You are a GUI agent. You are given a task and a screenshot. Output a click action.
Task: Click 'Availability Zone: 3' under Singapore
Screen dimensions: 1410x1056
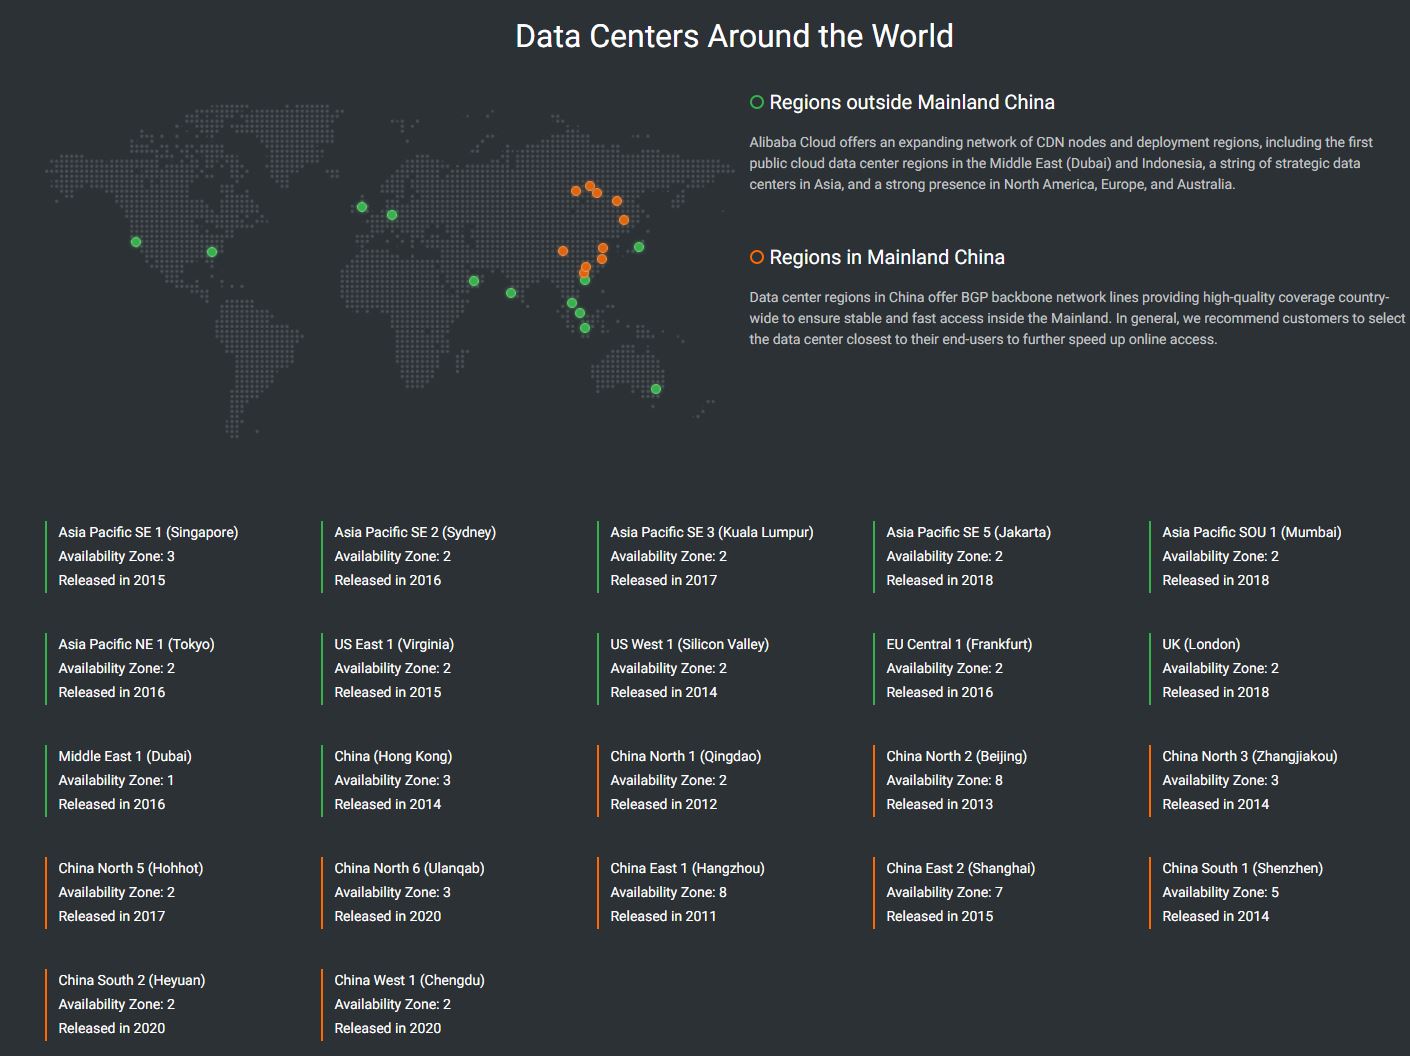click(117, 556)
